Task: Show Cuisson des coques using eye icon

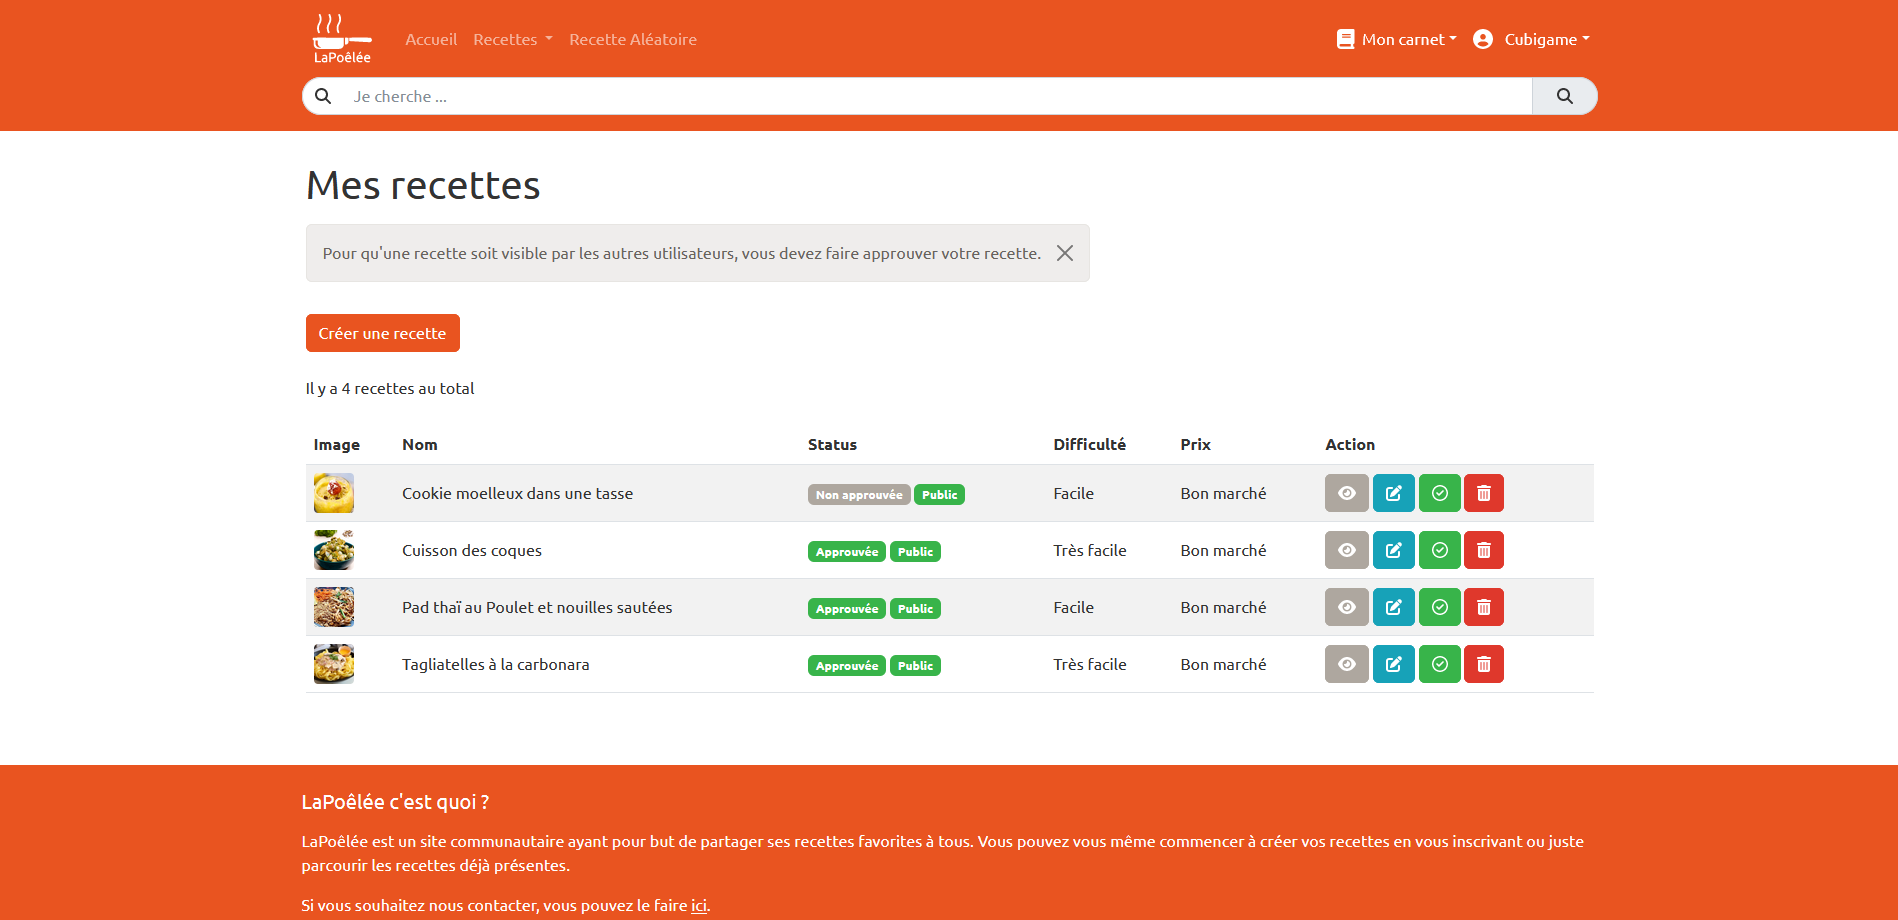Action: 1346,550
